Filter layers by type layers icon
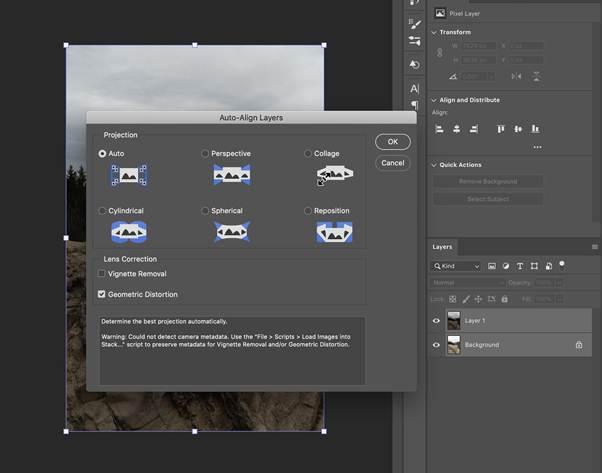This screenshot has width=602, height=473. [x=519, y=266]
